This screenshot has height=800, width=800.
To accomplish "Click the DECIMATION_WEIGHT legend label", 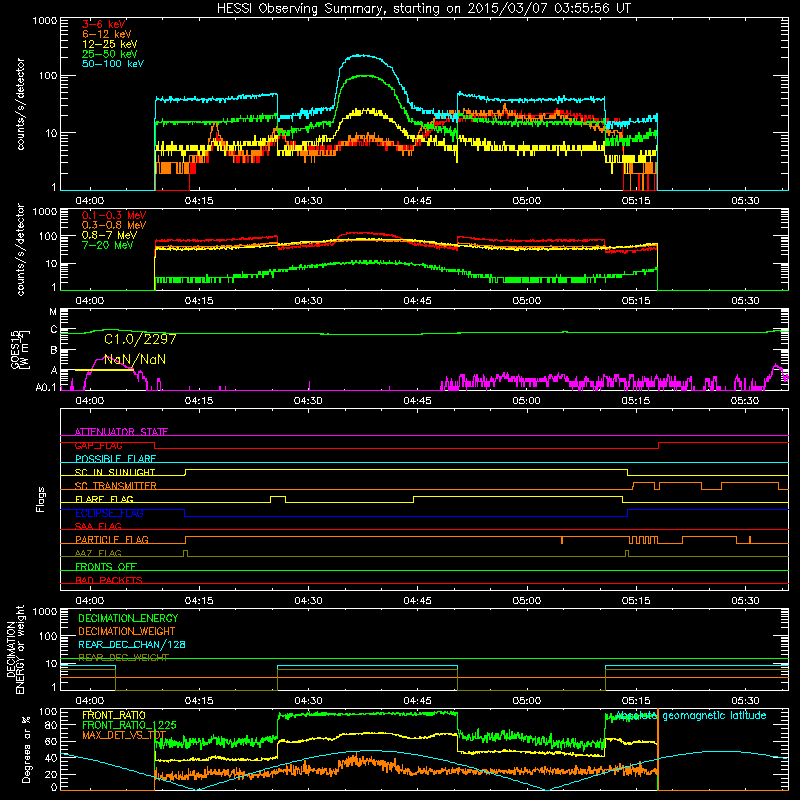I will point(127,632).
